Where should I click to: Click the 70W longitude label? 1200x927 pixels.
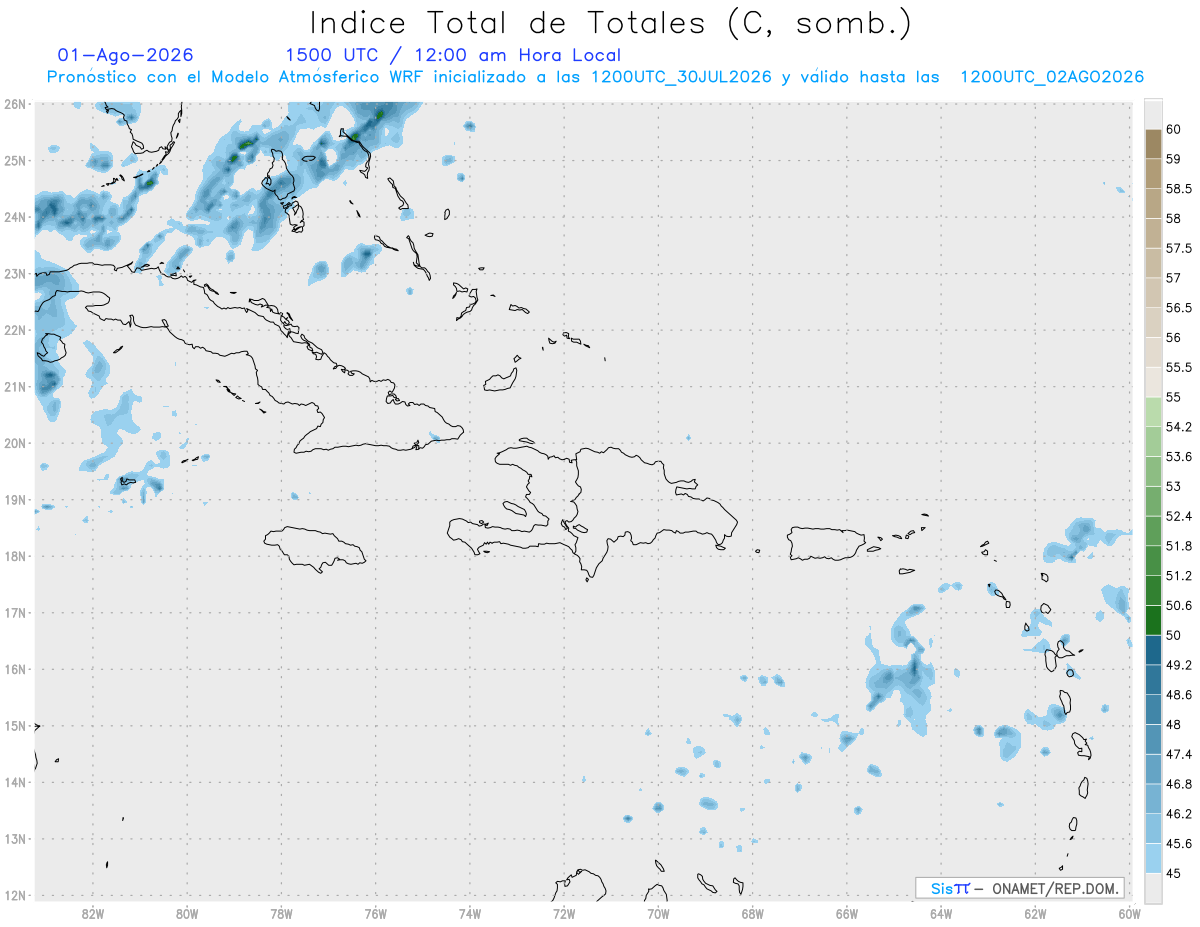pyautogui.click(x=658, y=914)
